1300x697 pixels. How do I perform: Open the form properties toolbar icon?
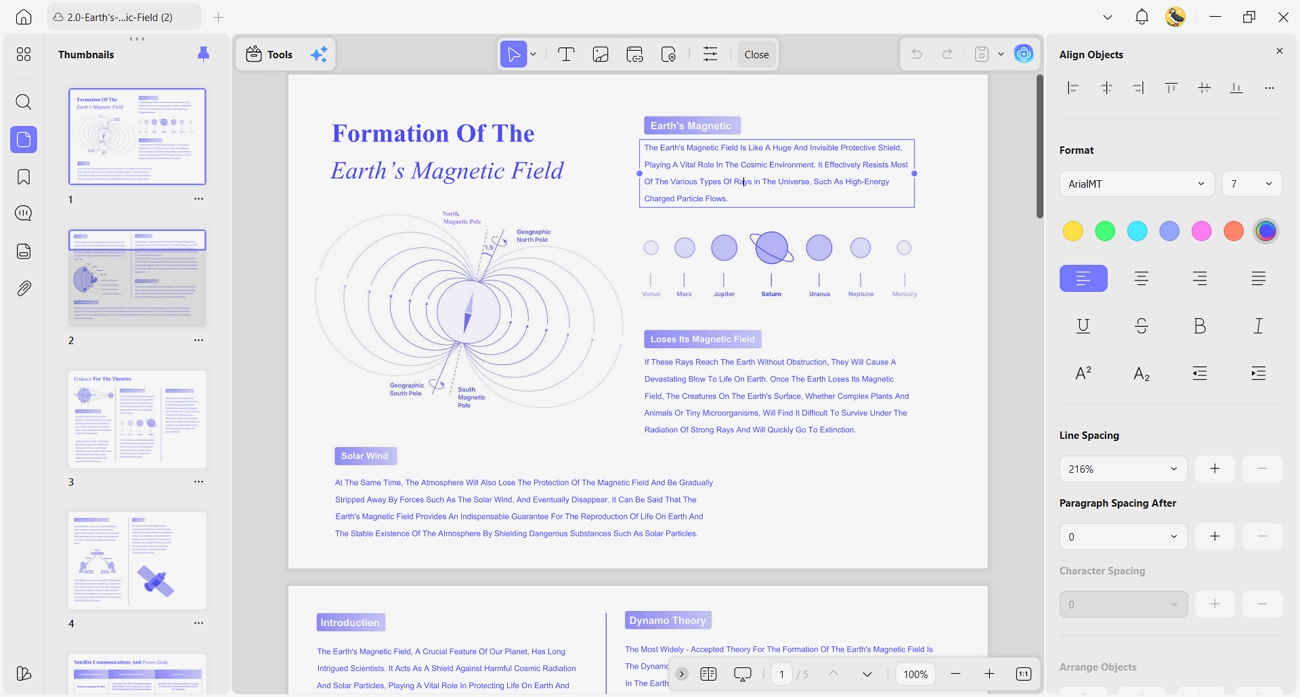710,55
